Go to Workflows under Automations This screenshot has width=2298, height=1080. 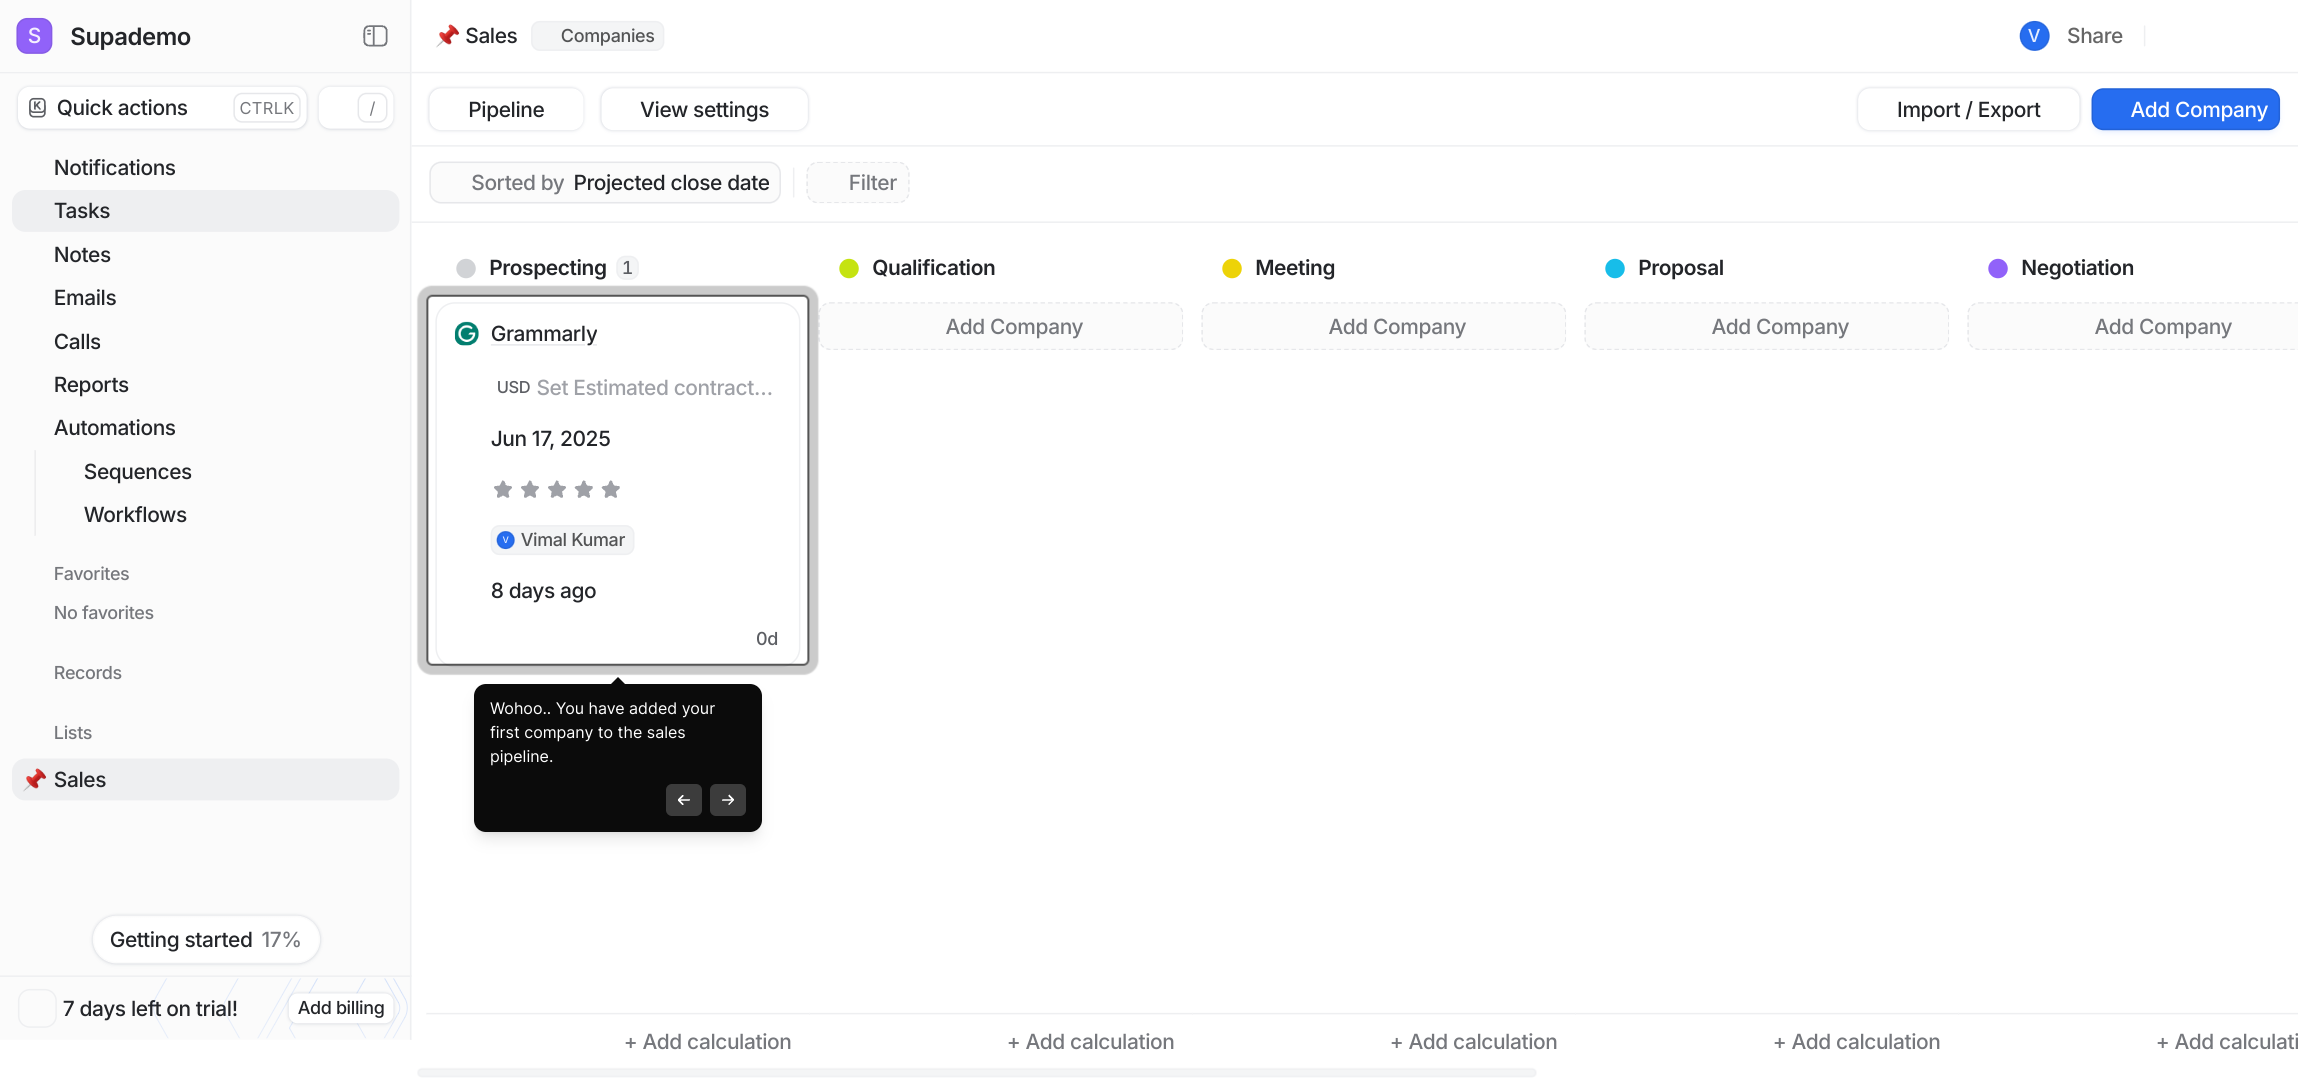(135, 515)
